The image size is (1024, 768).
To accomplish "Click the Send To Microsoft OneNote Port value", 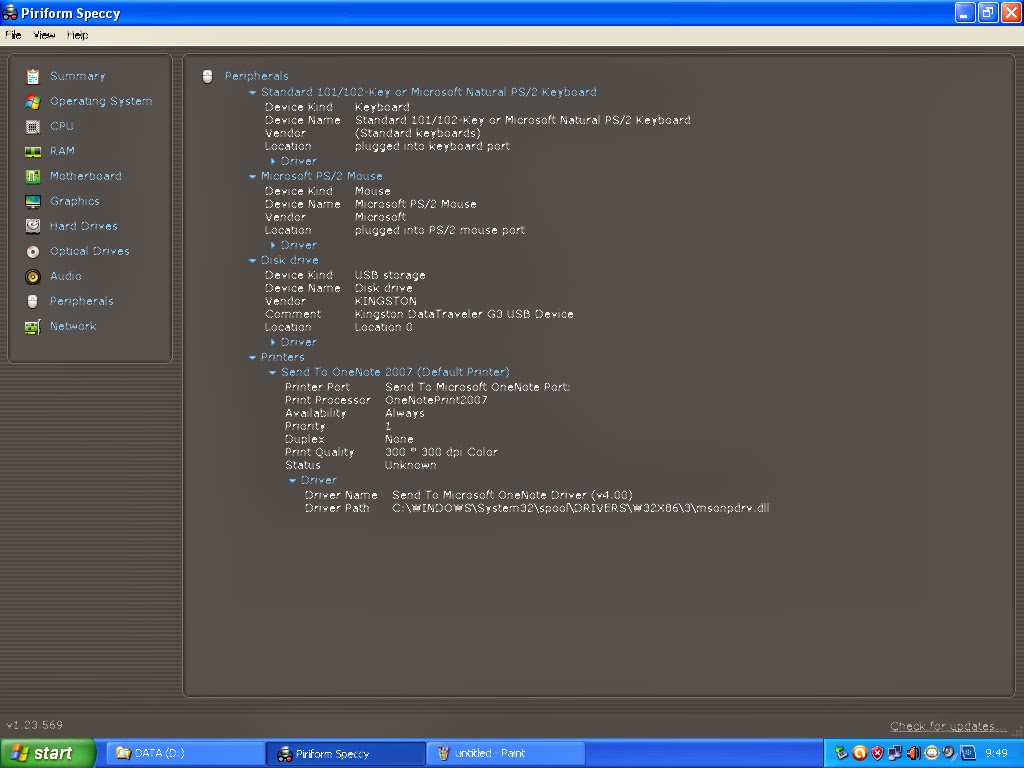I will point(477,387).
